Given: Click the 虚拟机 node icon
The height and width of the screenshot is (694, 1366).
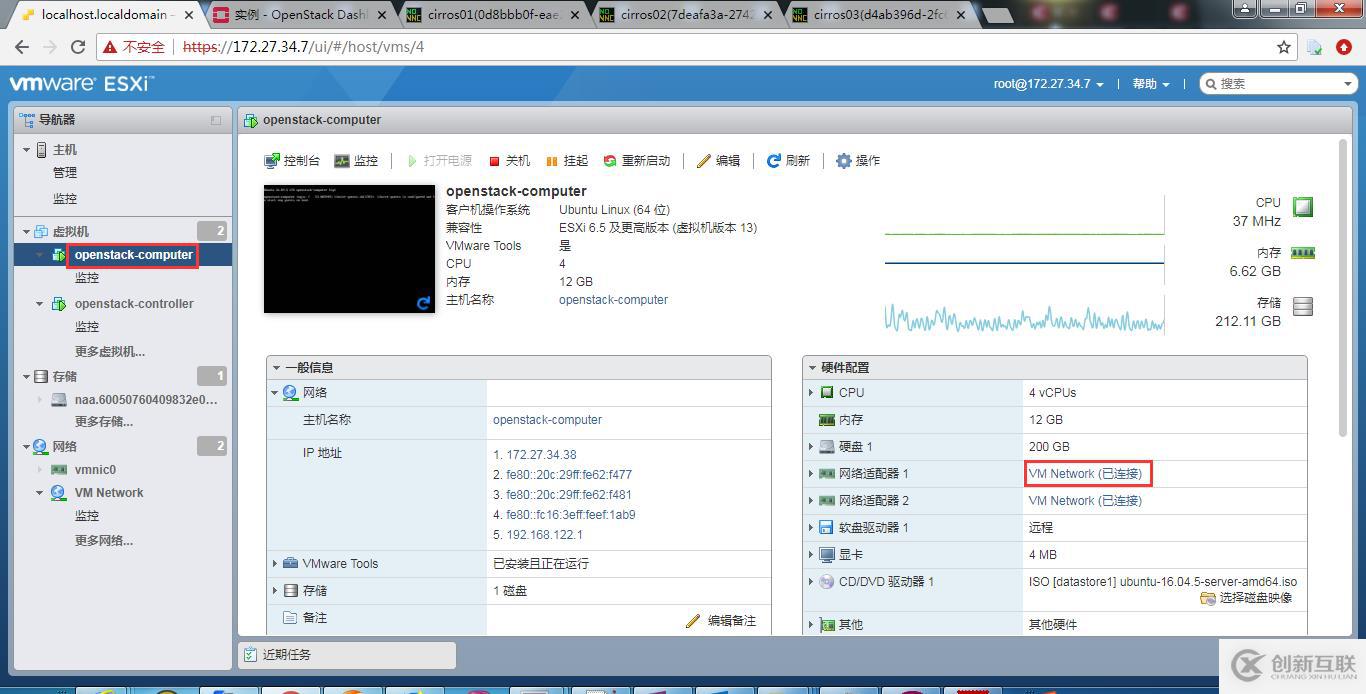Looking at the screenshot, I should (x=40, y=232).
